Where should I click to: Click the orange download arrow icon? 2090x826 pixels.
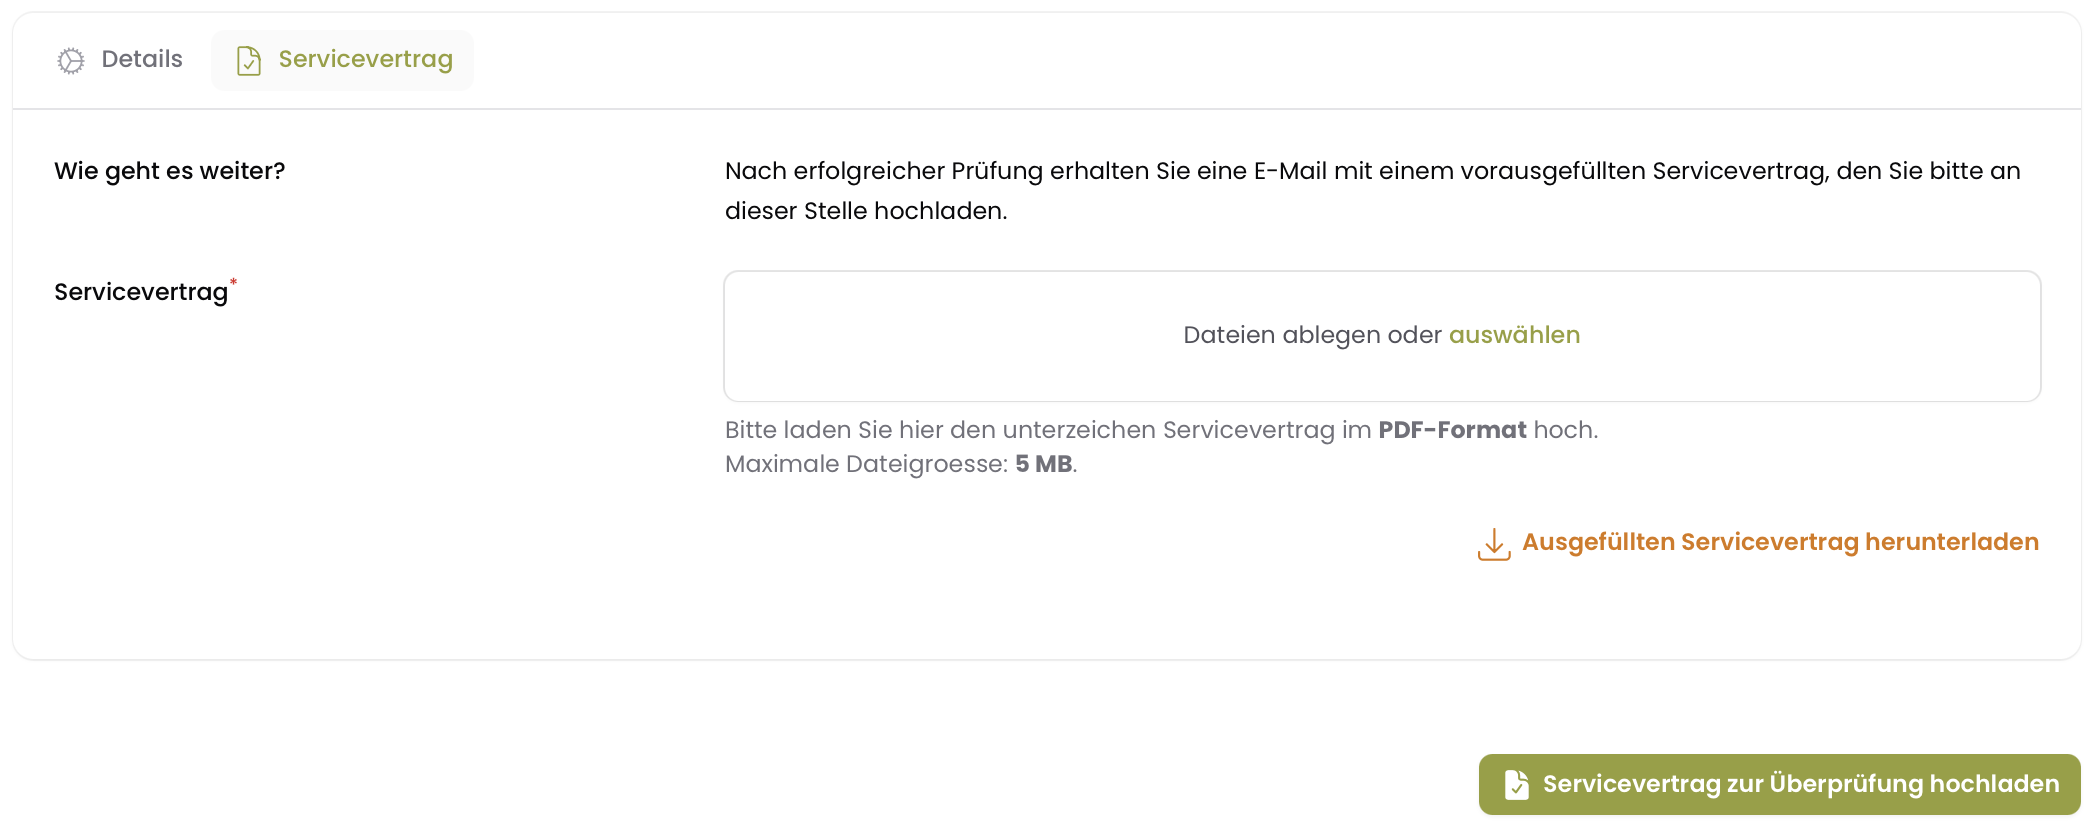click(1494, 544)
